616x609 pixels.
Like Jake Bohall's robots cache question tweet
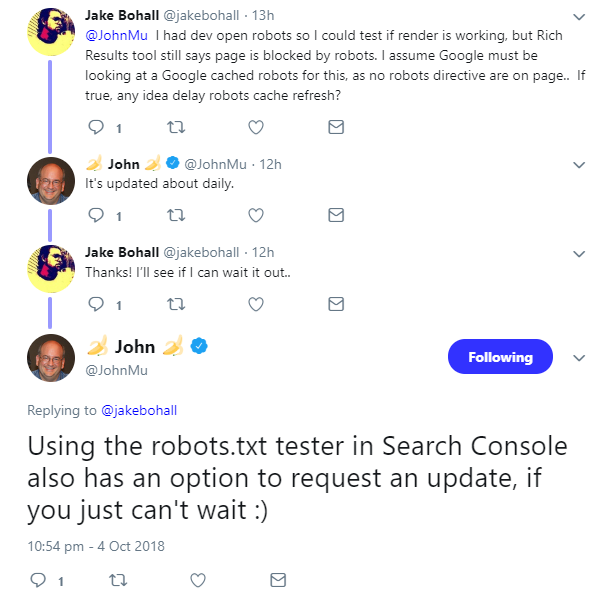(256, 127)
